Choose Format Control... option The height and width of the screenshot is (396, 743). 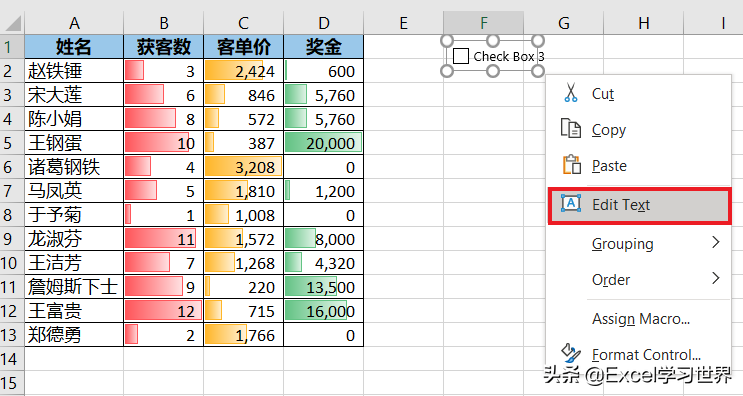click(638, 354)
